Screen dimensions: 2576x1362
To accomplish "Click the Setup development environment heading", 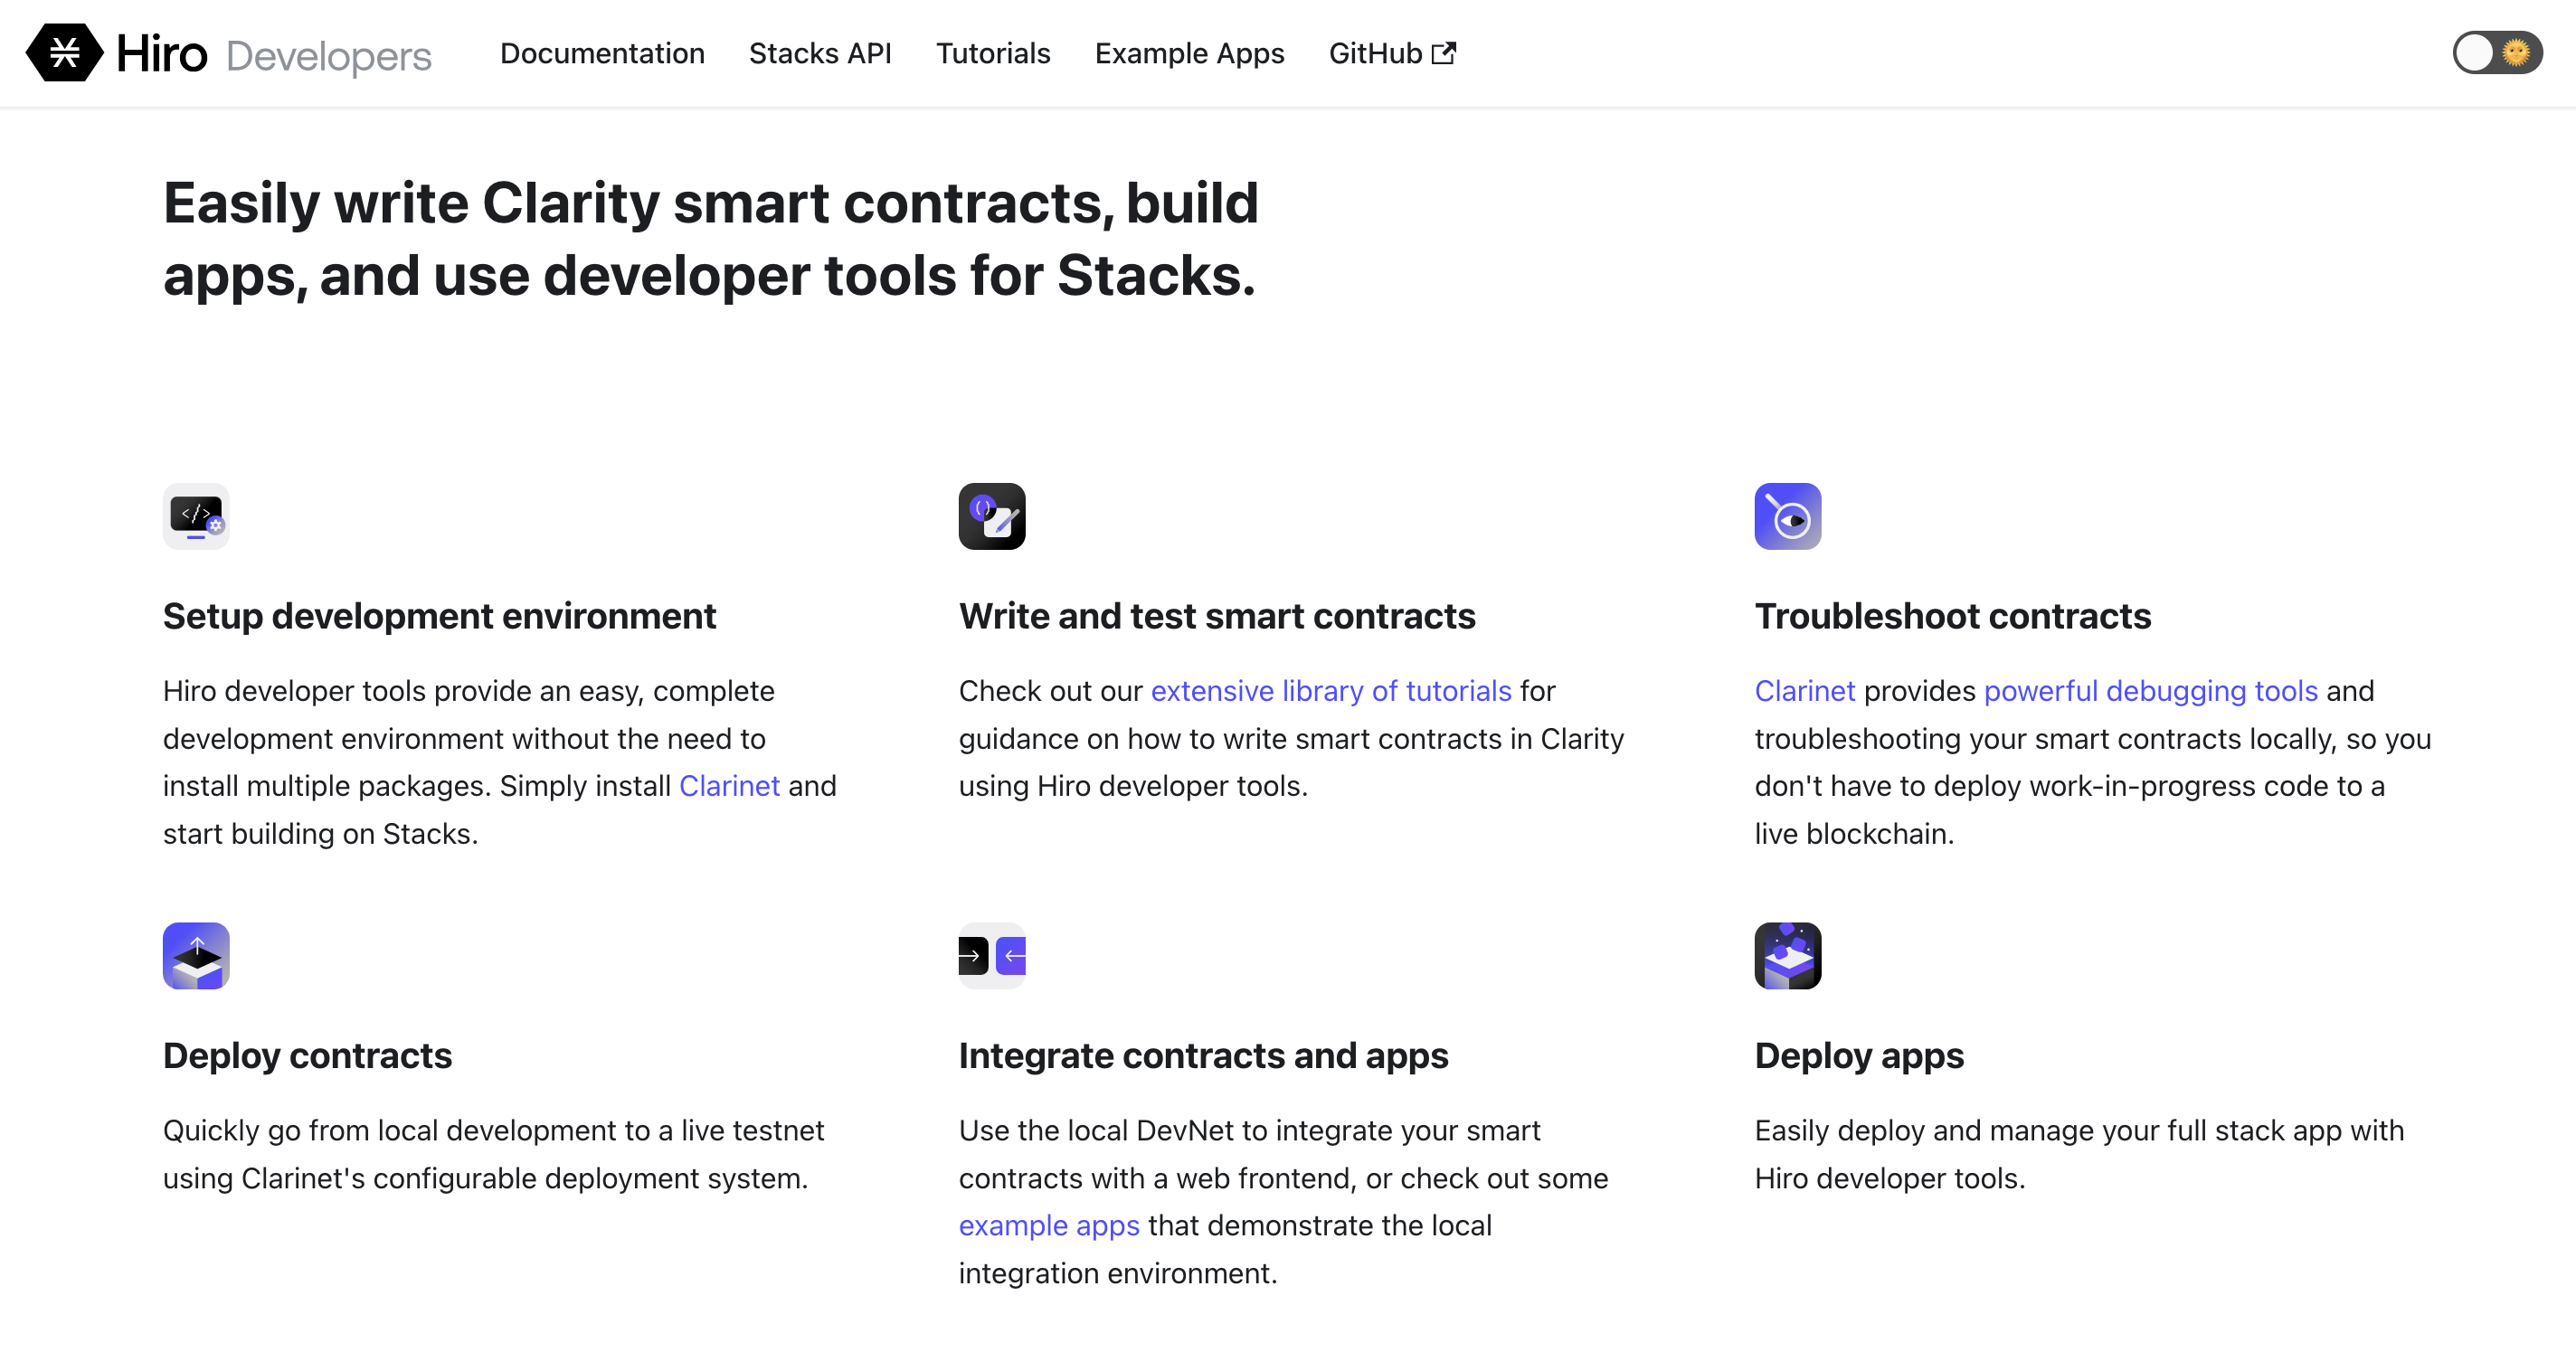I will (x=439, y=616).
